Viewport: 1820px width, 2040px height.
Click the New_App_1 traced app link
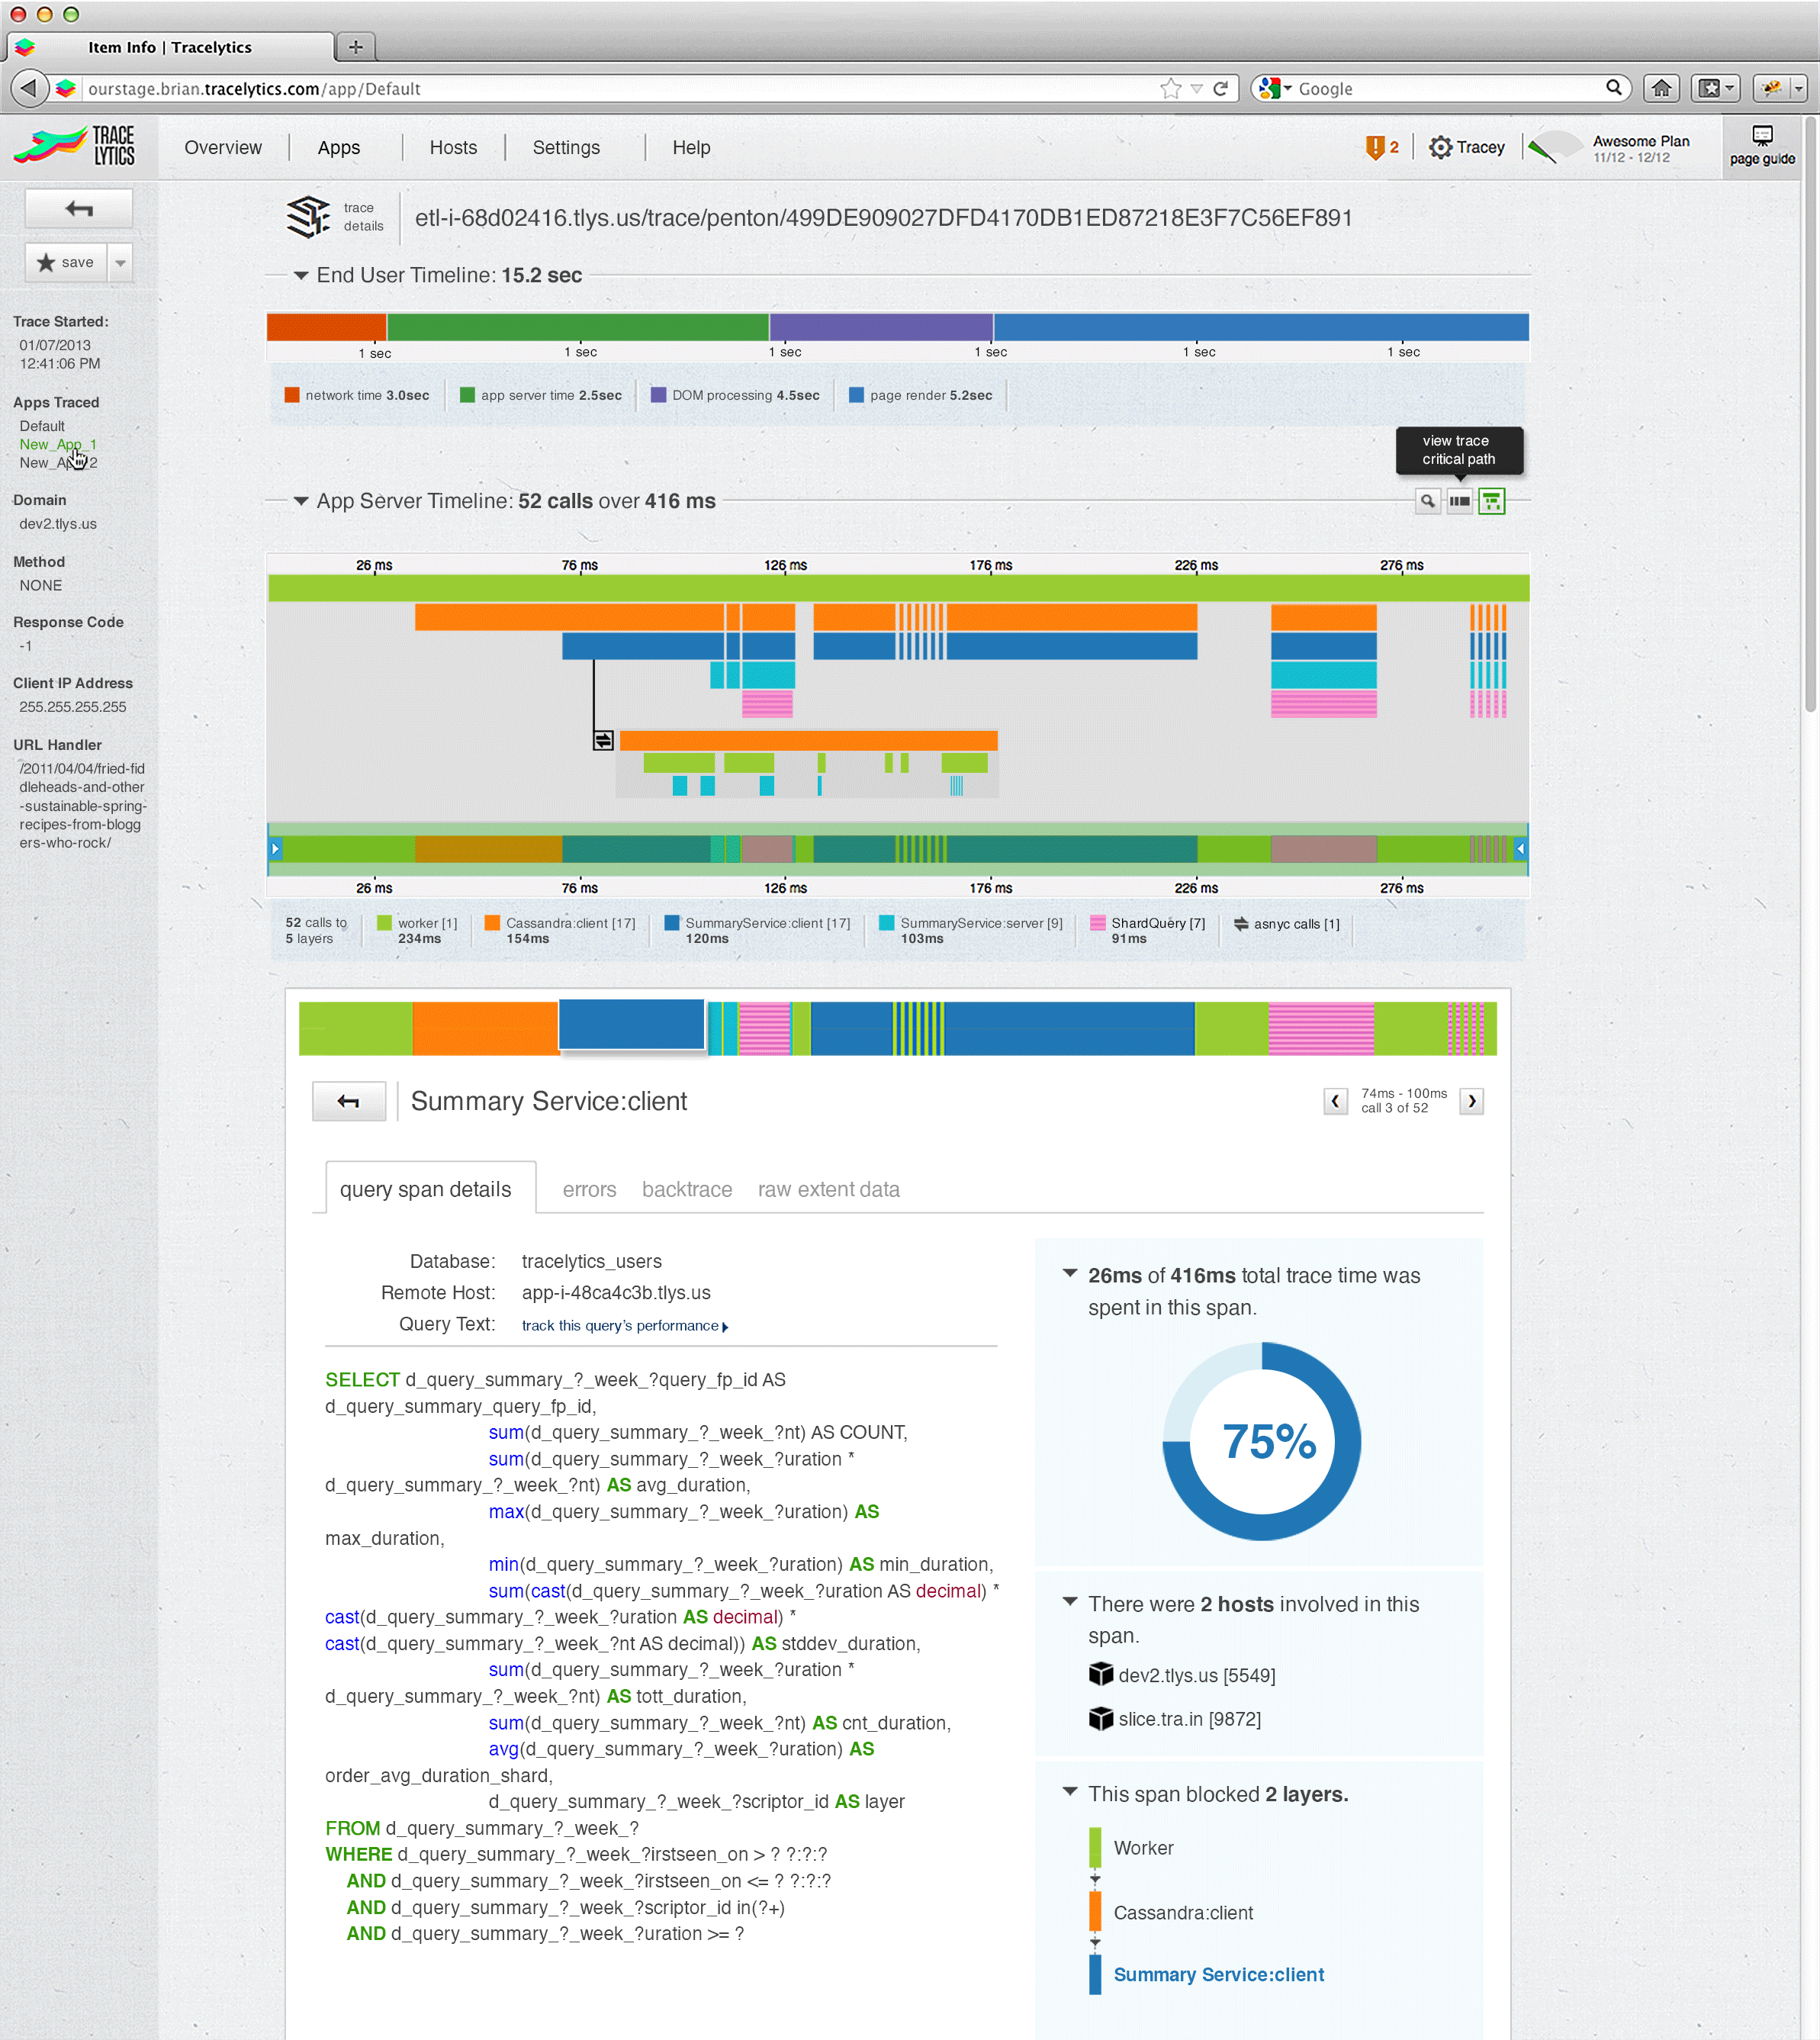point(58,444)
